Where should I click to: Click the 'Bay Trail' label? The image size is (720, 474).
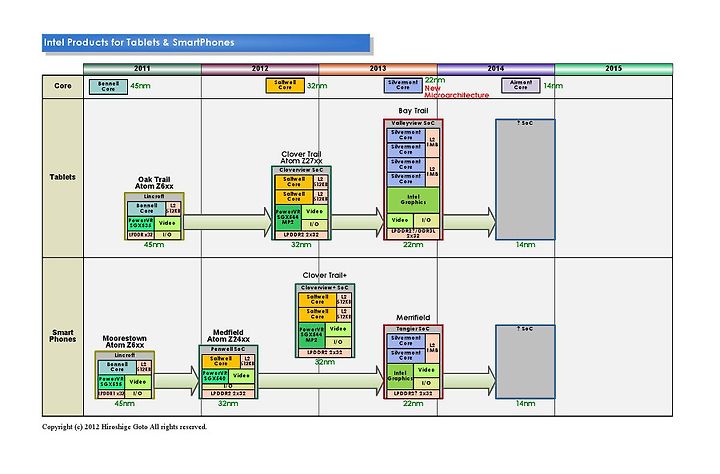(x=413, y=111)
